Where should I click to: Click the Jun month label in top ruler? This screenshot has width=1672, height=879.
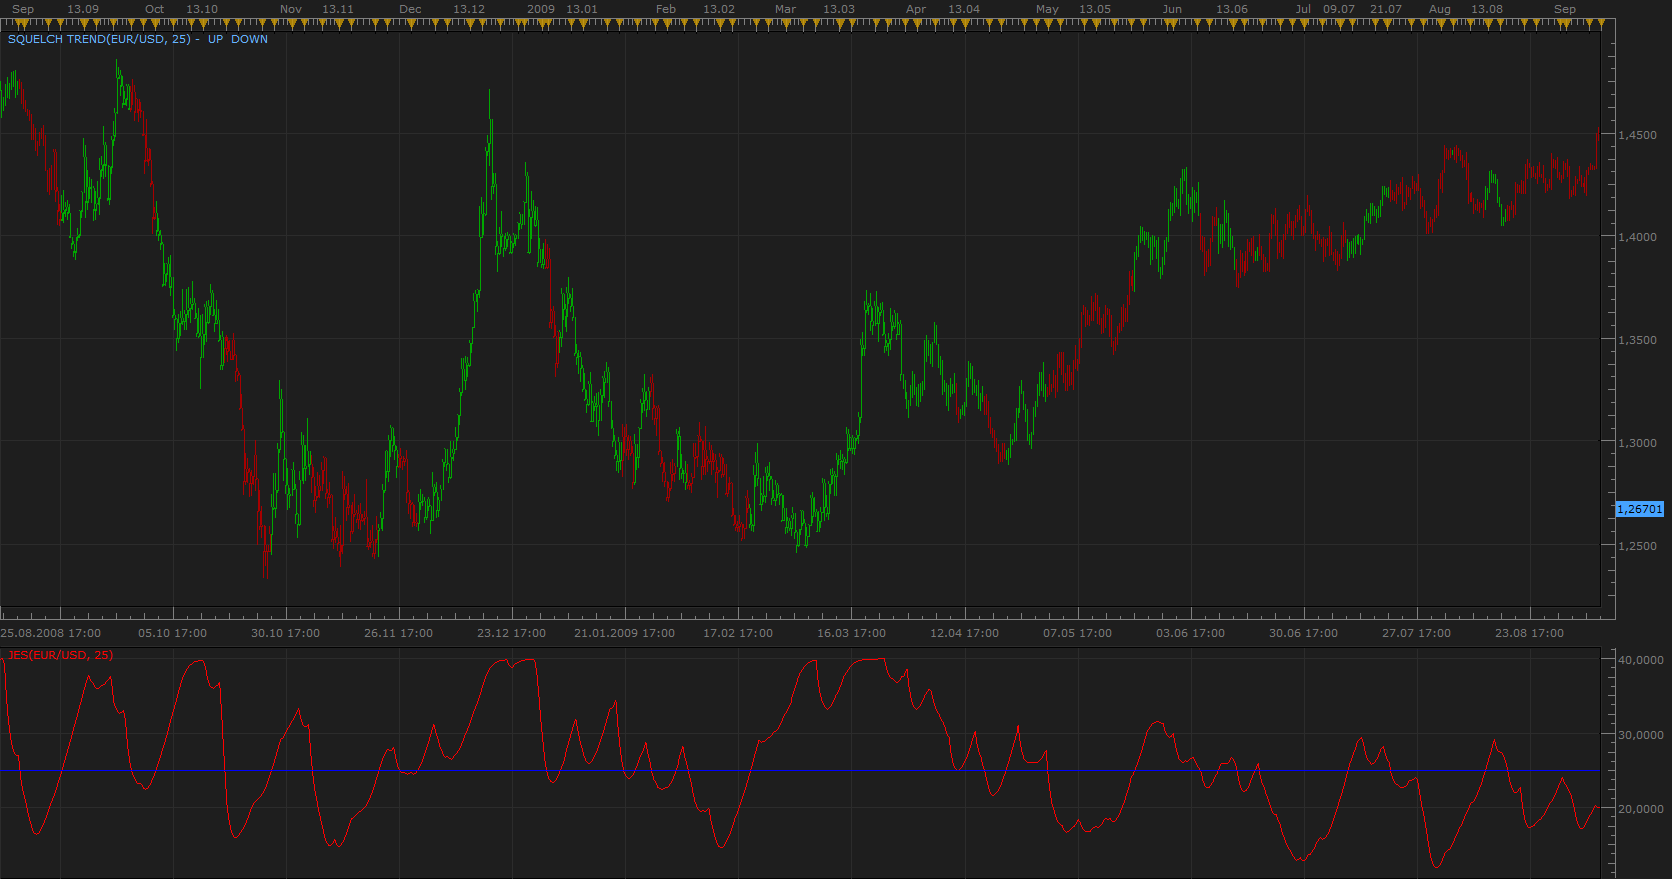point(1172,9)
